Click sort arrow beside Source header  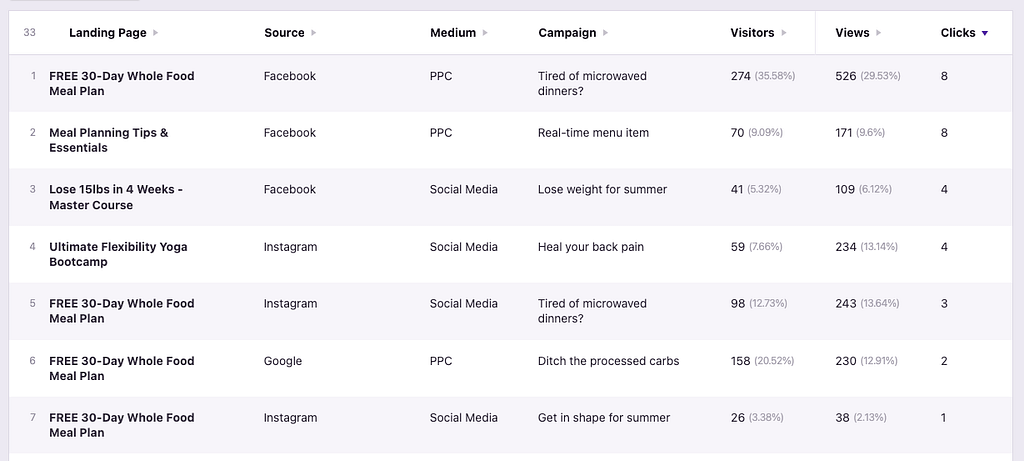(x=314, y=33)
